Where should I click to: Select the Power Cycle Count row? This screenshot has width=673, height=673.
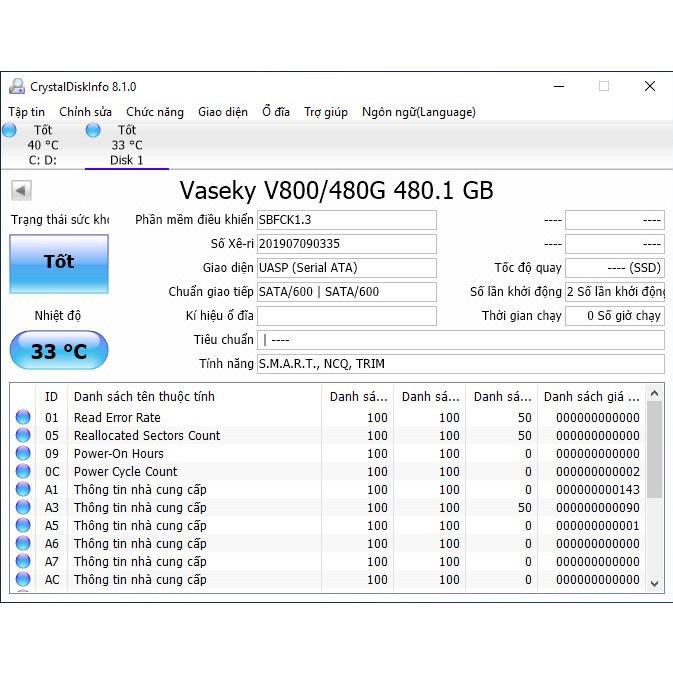pos(328,471)
